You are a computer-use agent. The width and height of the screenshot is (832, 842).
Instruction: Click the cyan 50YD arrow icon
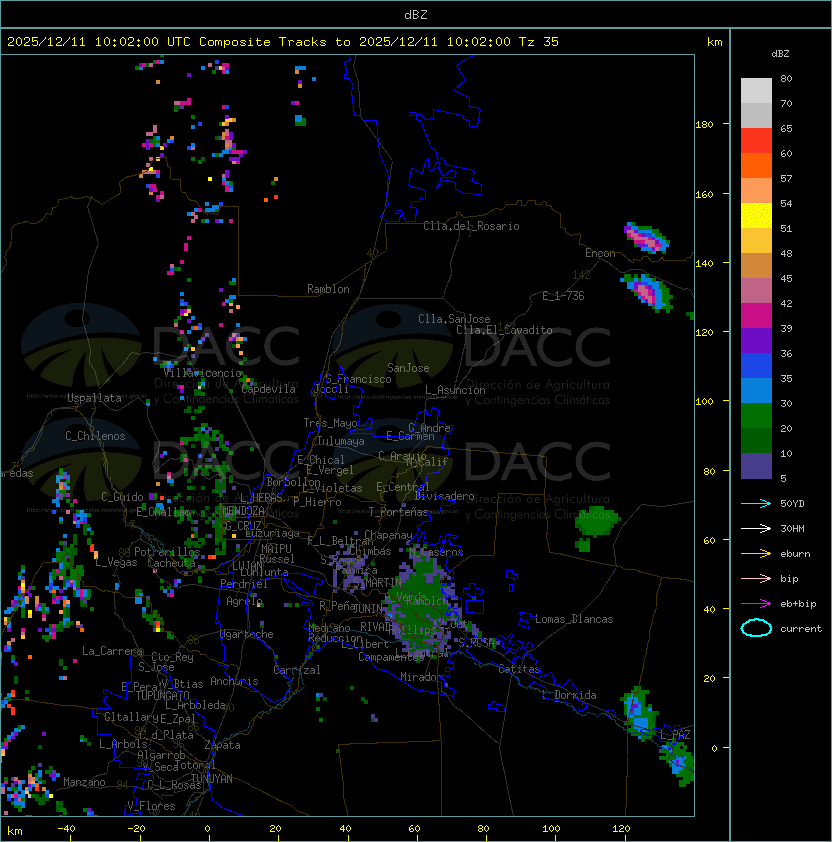756,503
